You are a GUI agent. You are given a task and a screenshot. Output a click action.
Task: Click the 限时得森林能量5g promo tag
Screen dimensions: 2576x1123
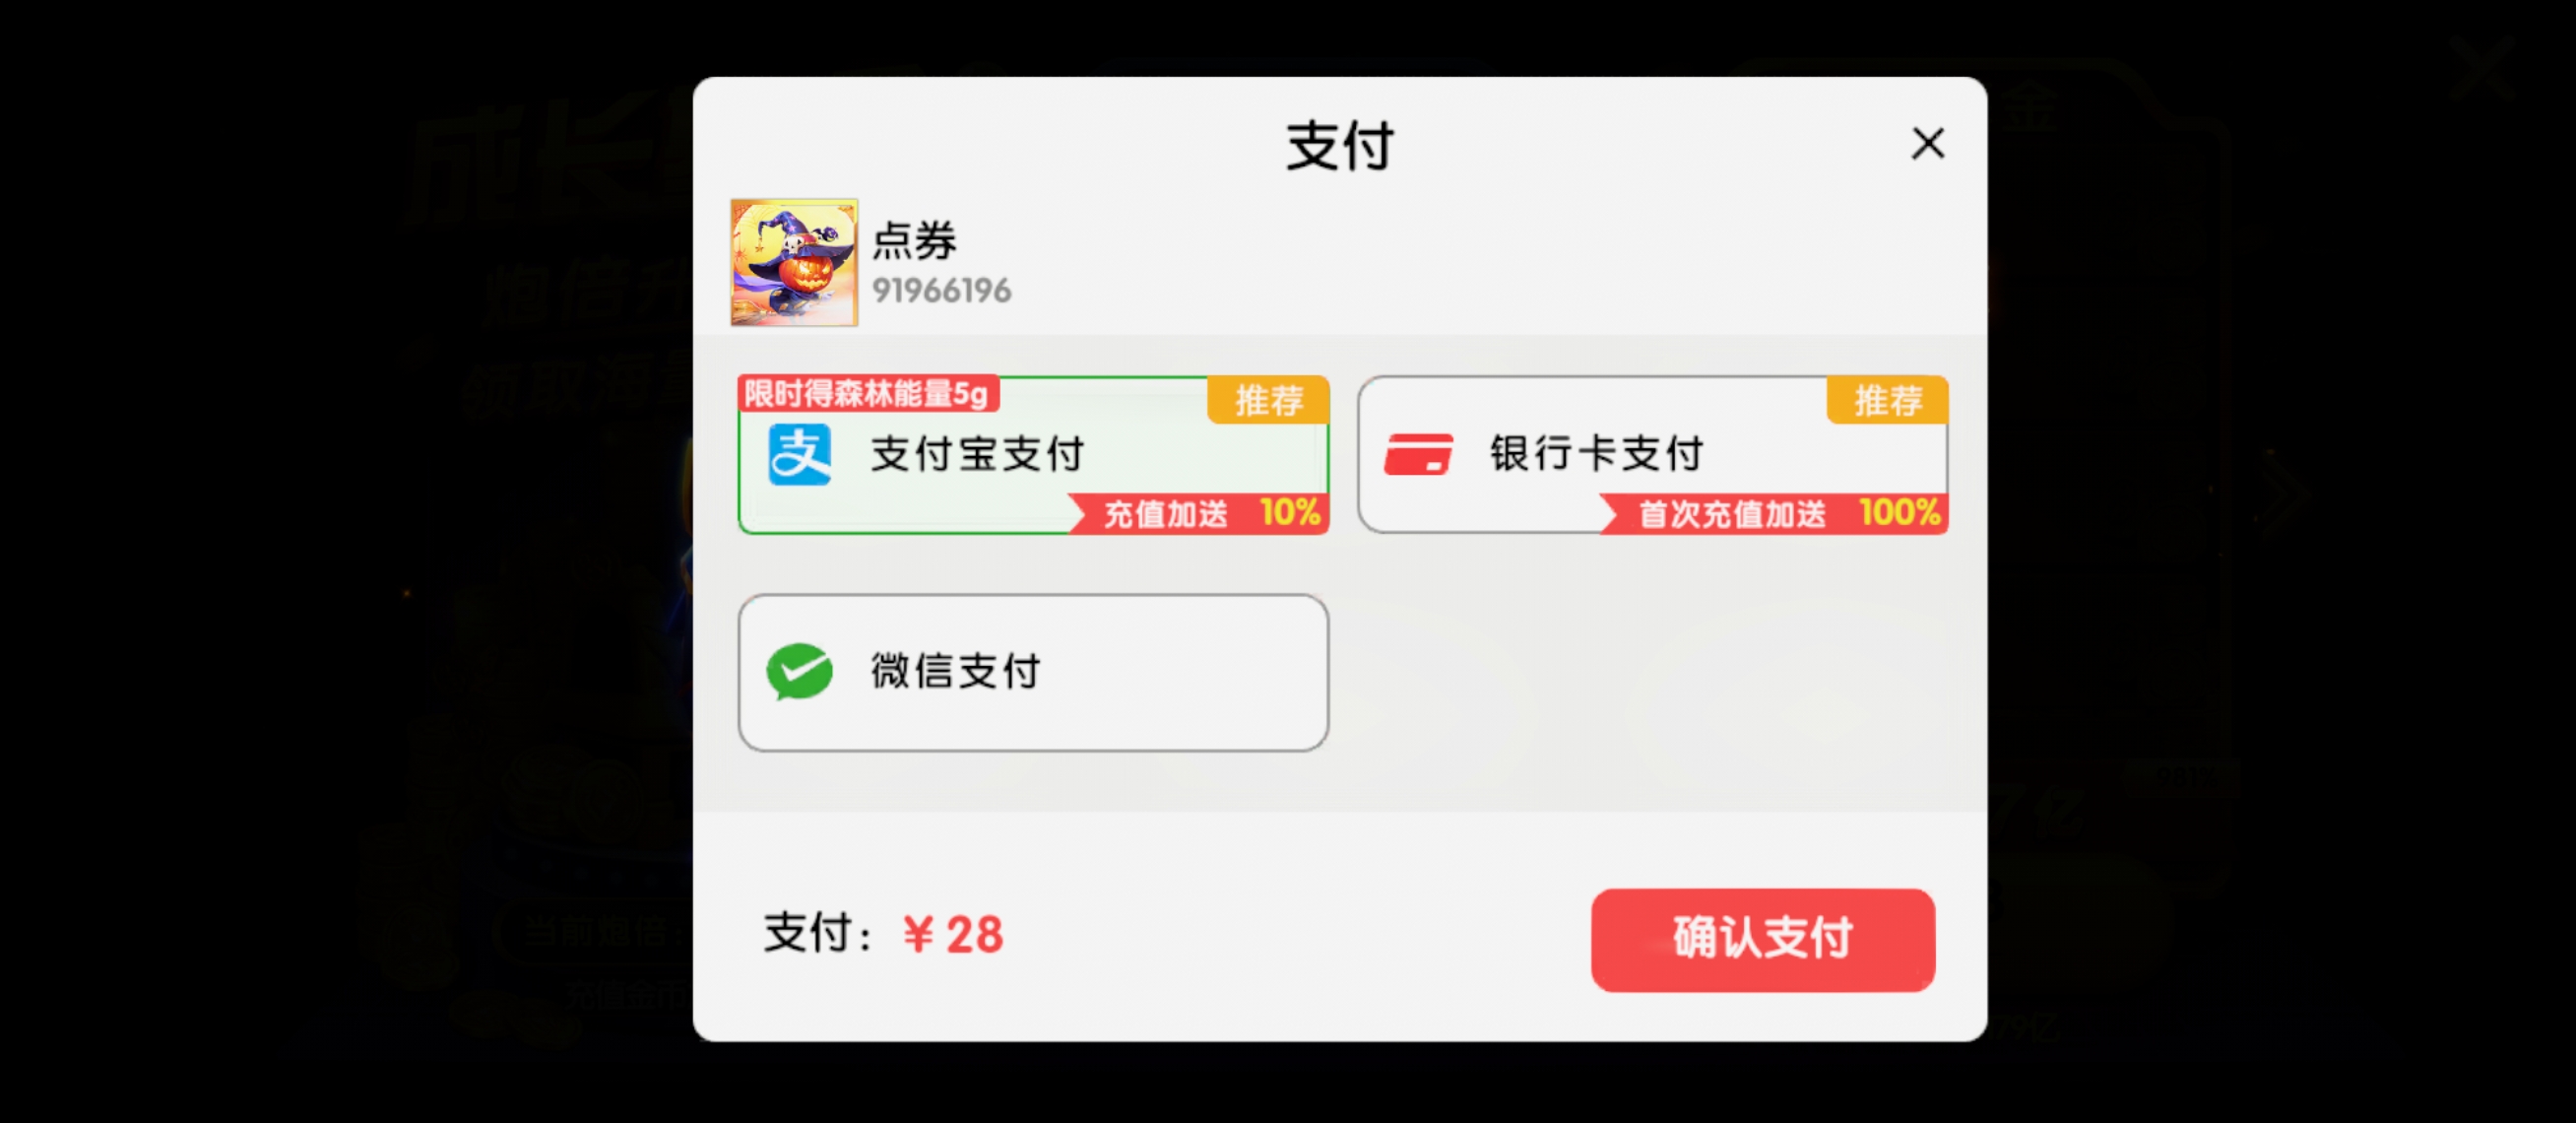868,393
